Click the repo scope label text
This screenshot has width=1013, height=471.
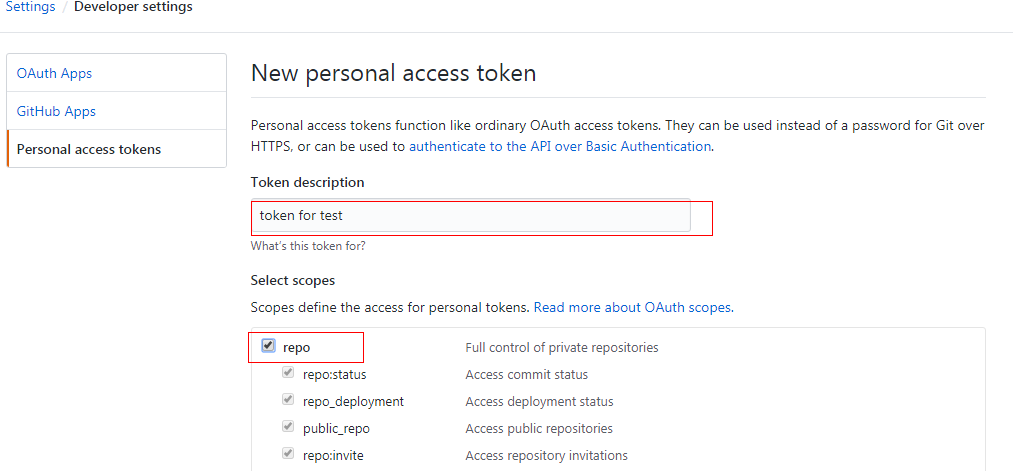coord(297,348)
